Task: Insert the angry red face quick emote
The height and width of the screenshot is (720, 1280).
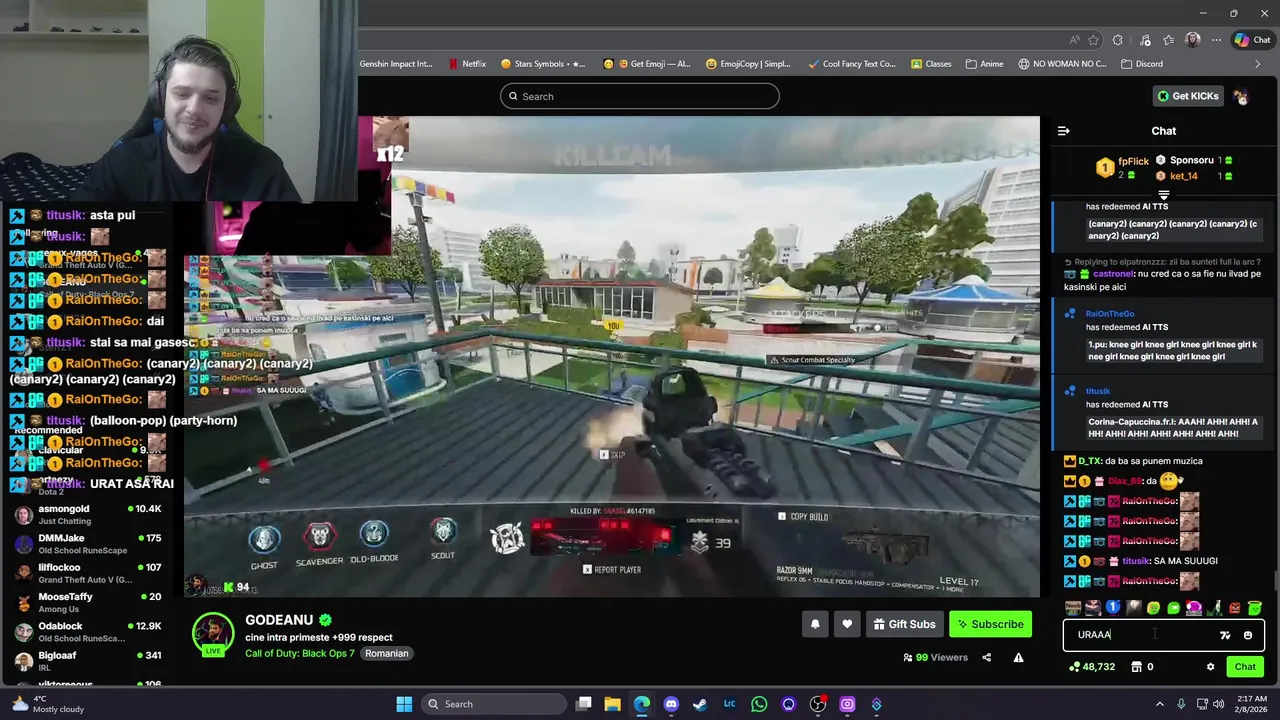Action: click(1235, 607)
